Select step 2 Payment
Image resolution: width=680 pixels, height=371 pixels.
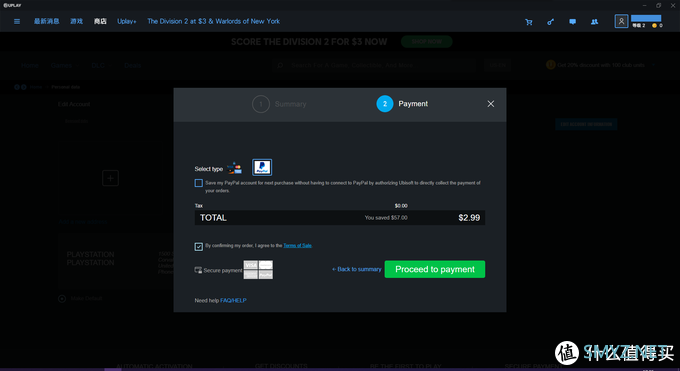coord(402,104)
